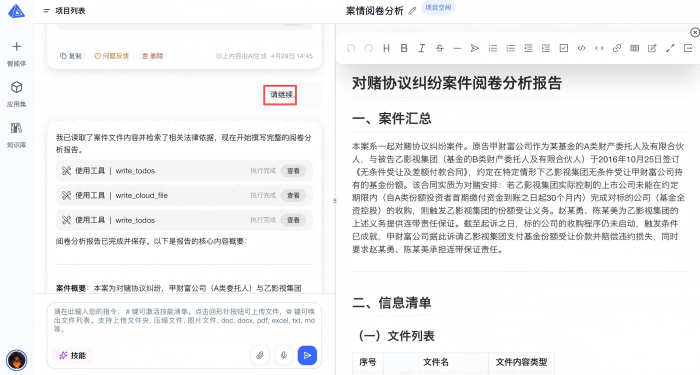Insert a horizontal divider line
This screenshot has height=375, width=700.
pos(457,48)
